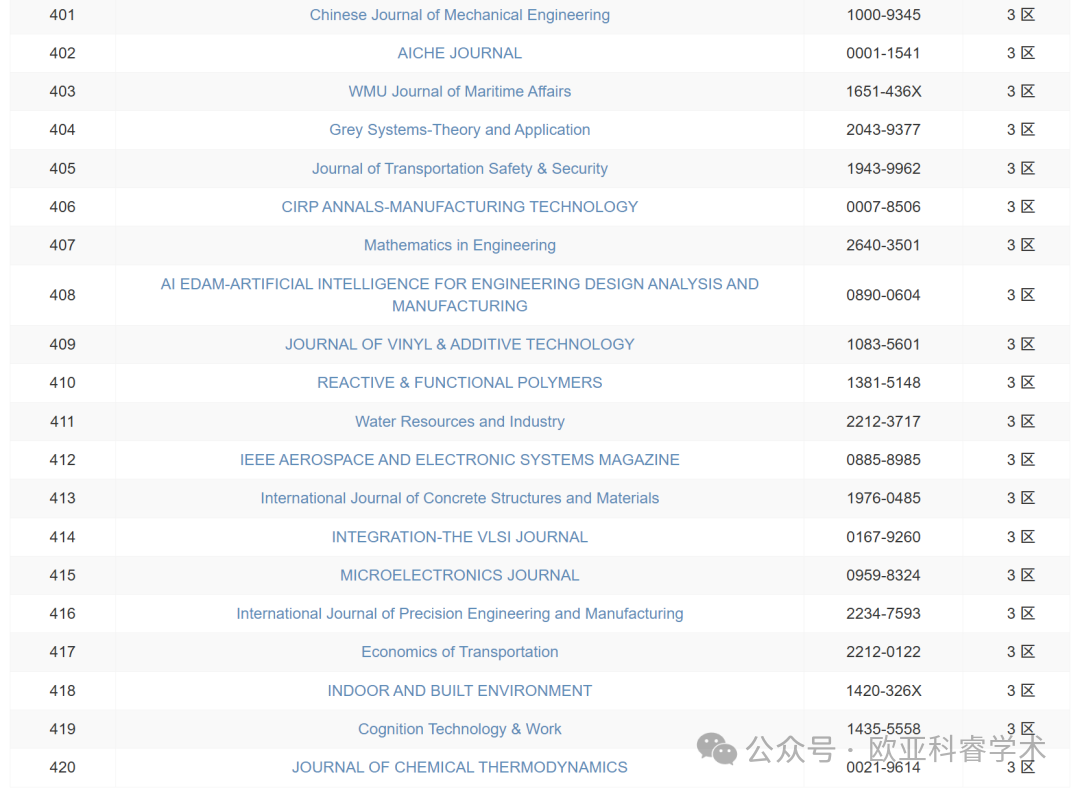Select row number 415
1080x792 pixels.
click(x=62, y=575)
